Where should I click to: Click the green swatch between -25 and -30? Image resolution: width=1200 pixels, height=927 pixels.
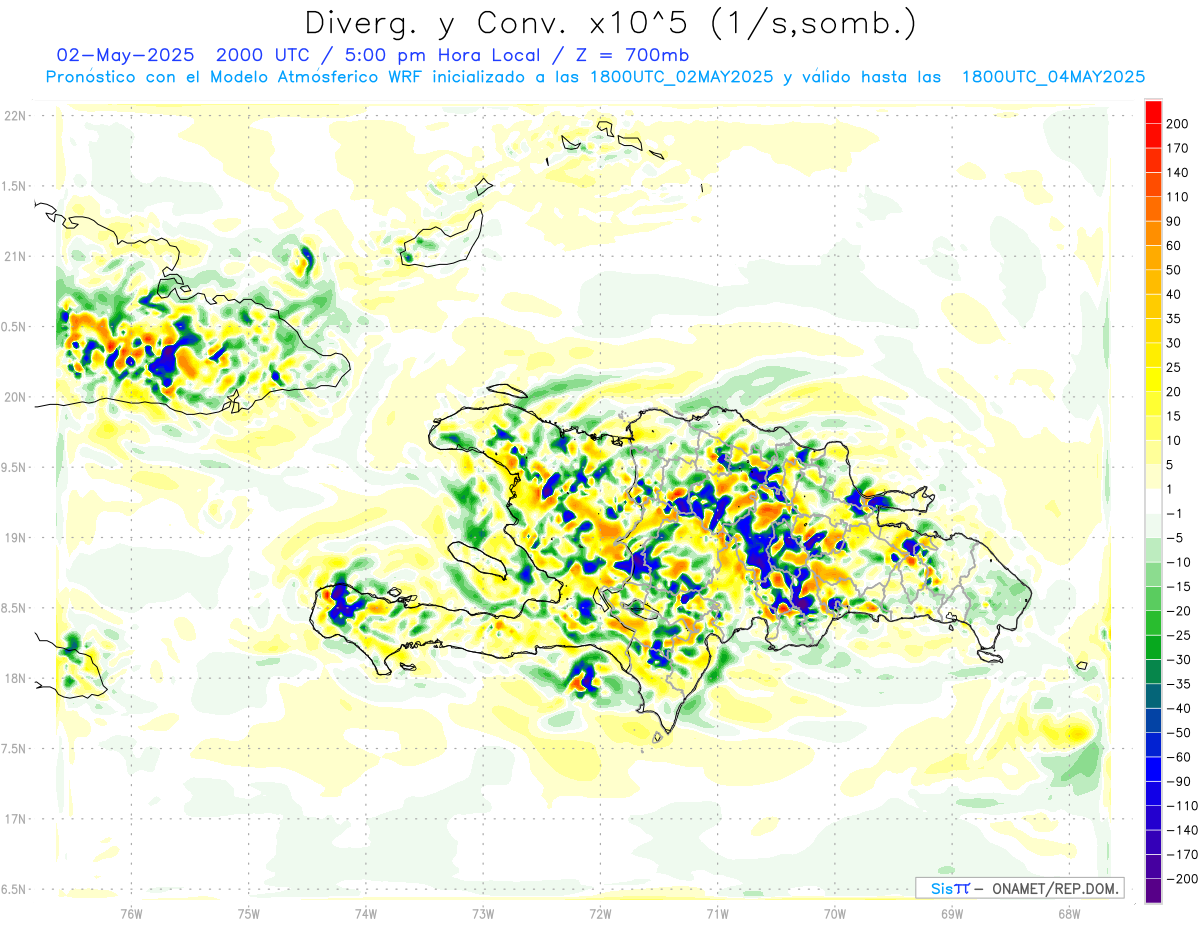point(1153,647)
